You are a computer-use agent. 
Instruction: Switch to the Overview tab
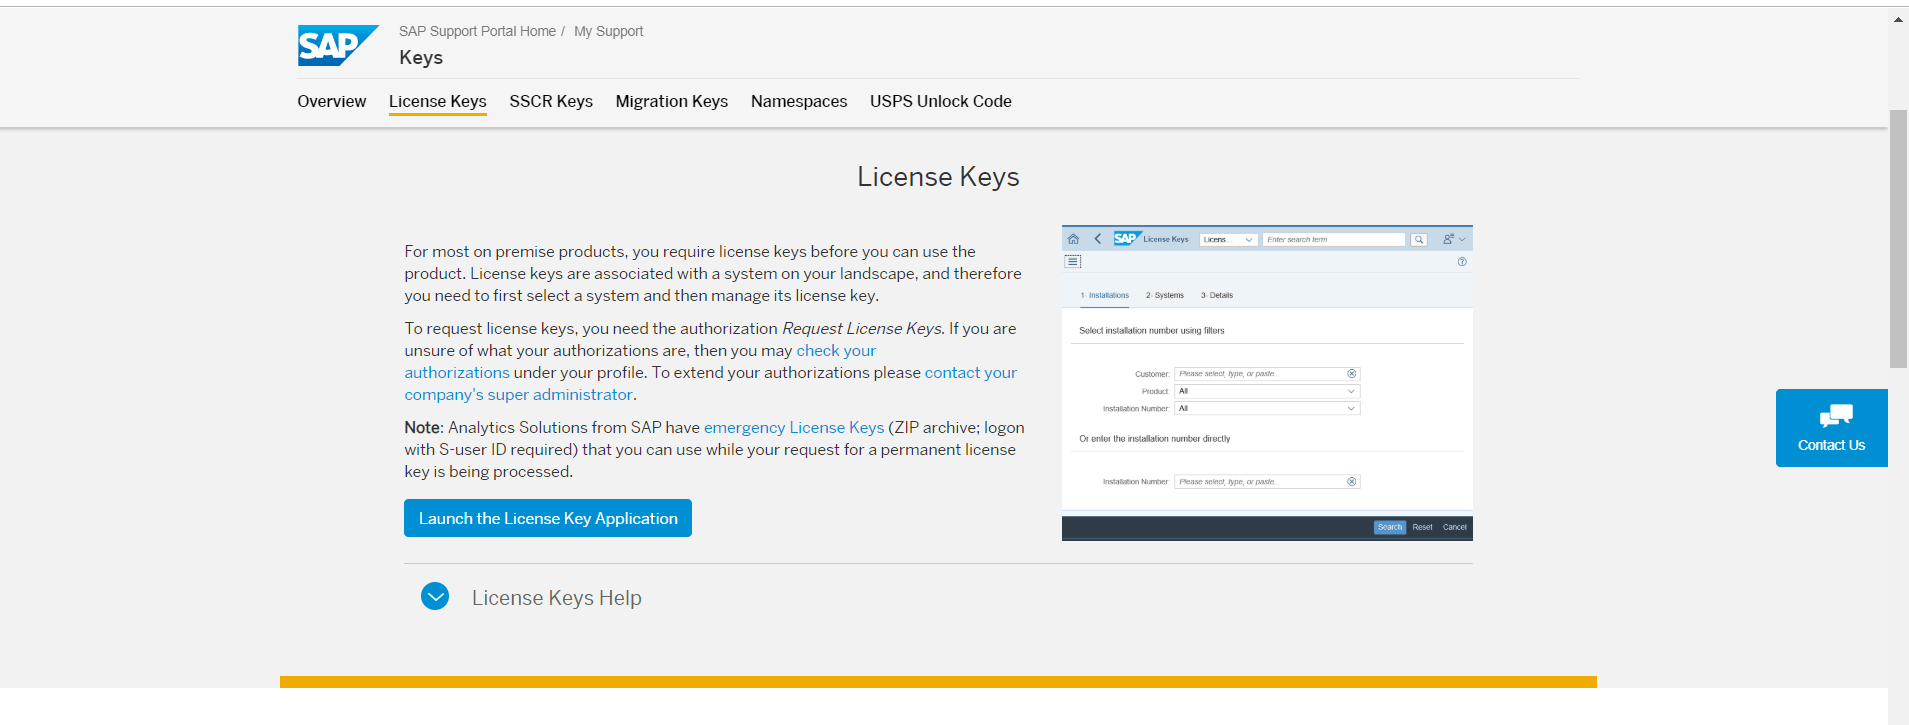point(331,101)
